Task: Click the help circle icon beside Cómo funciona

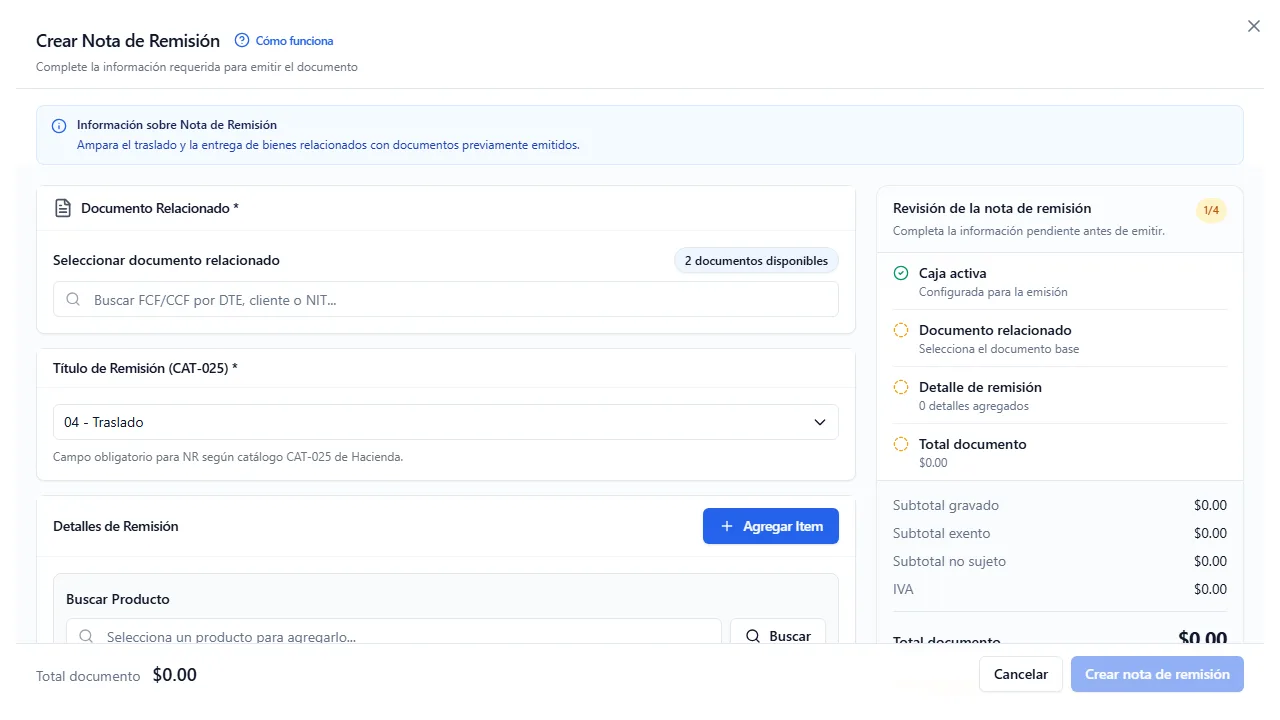Action: (242, 41)
